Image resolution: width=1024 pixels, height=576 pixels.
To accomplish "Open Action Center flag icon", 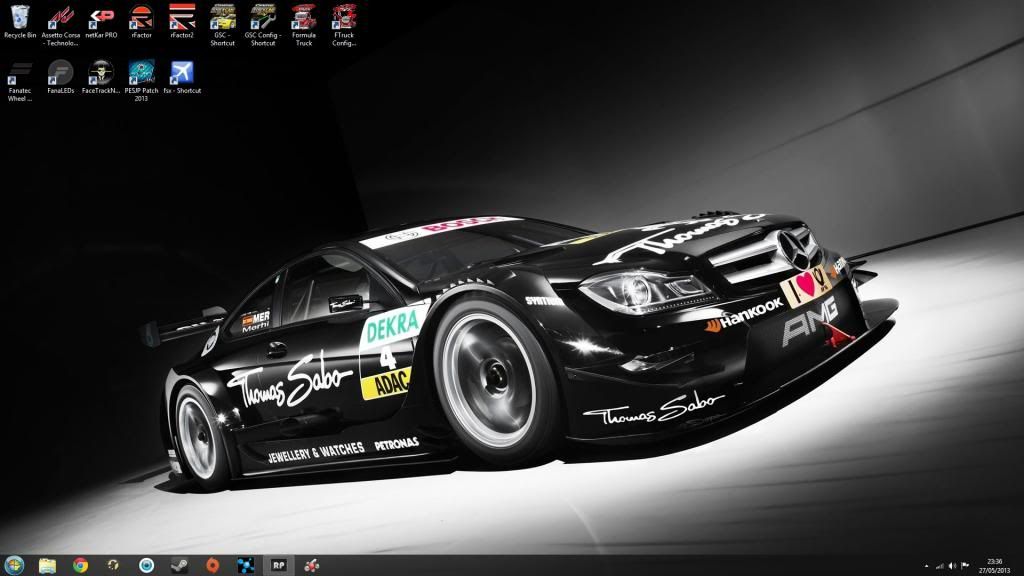I will (965, 566).
